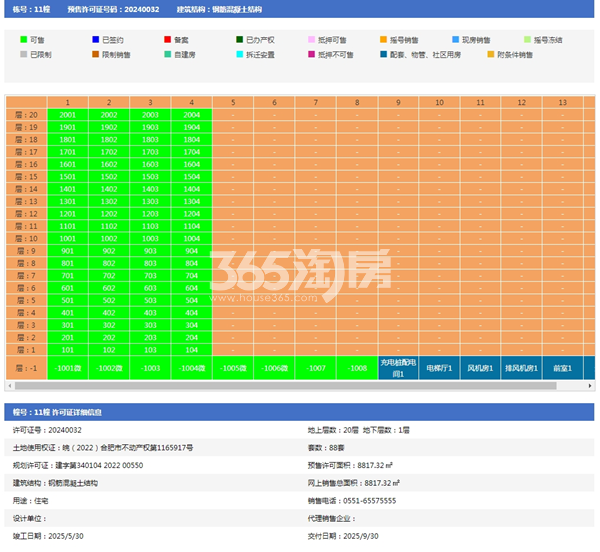Open unit 302

pos(109,325)
